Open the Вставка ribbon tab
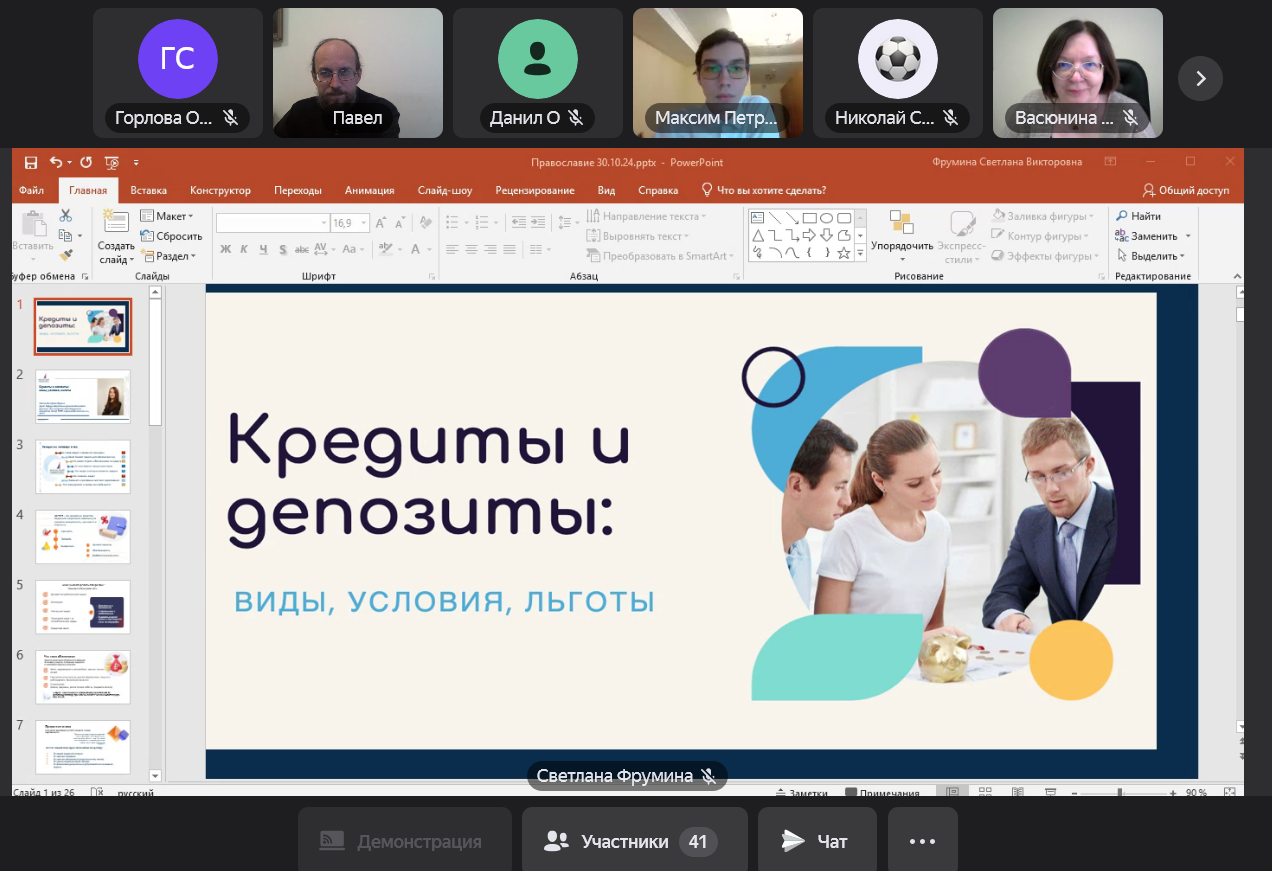Image resolution: width=1272 pixels, height=871 pixels. tap(148, 190)
